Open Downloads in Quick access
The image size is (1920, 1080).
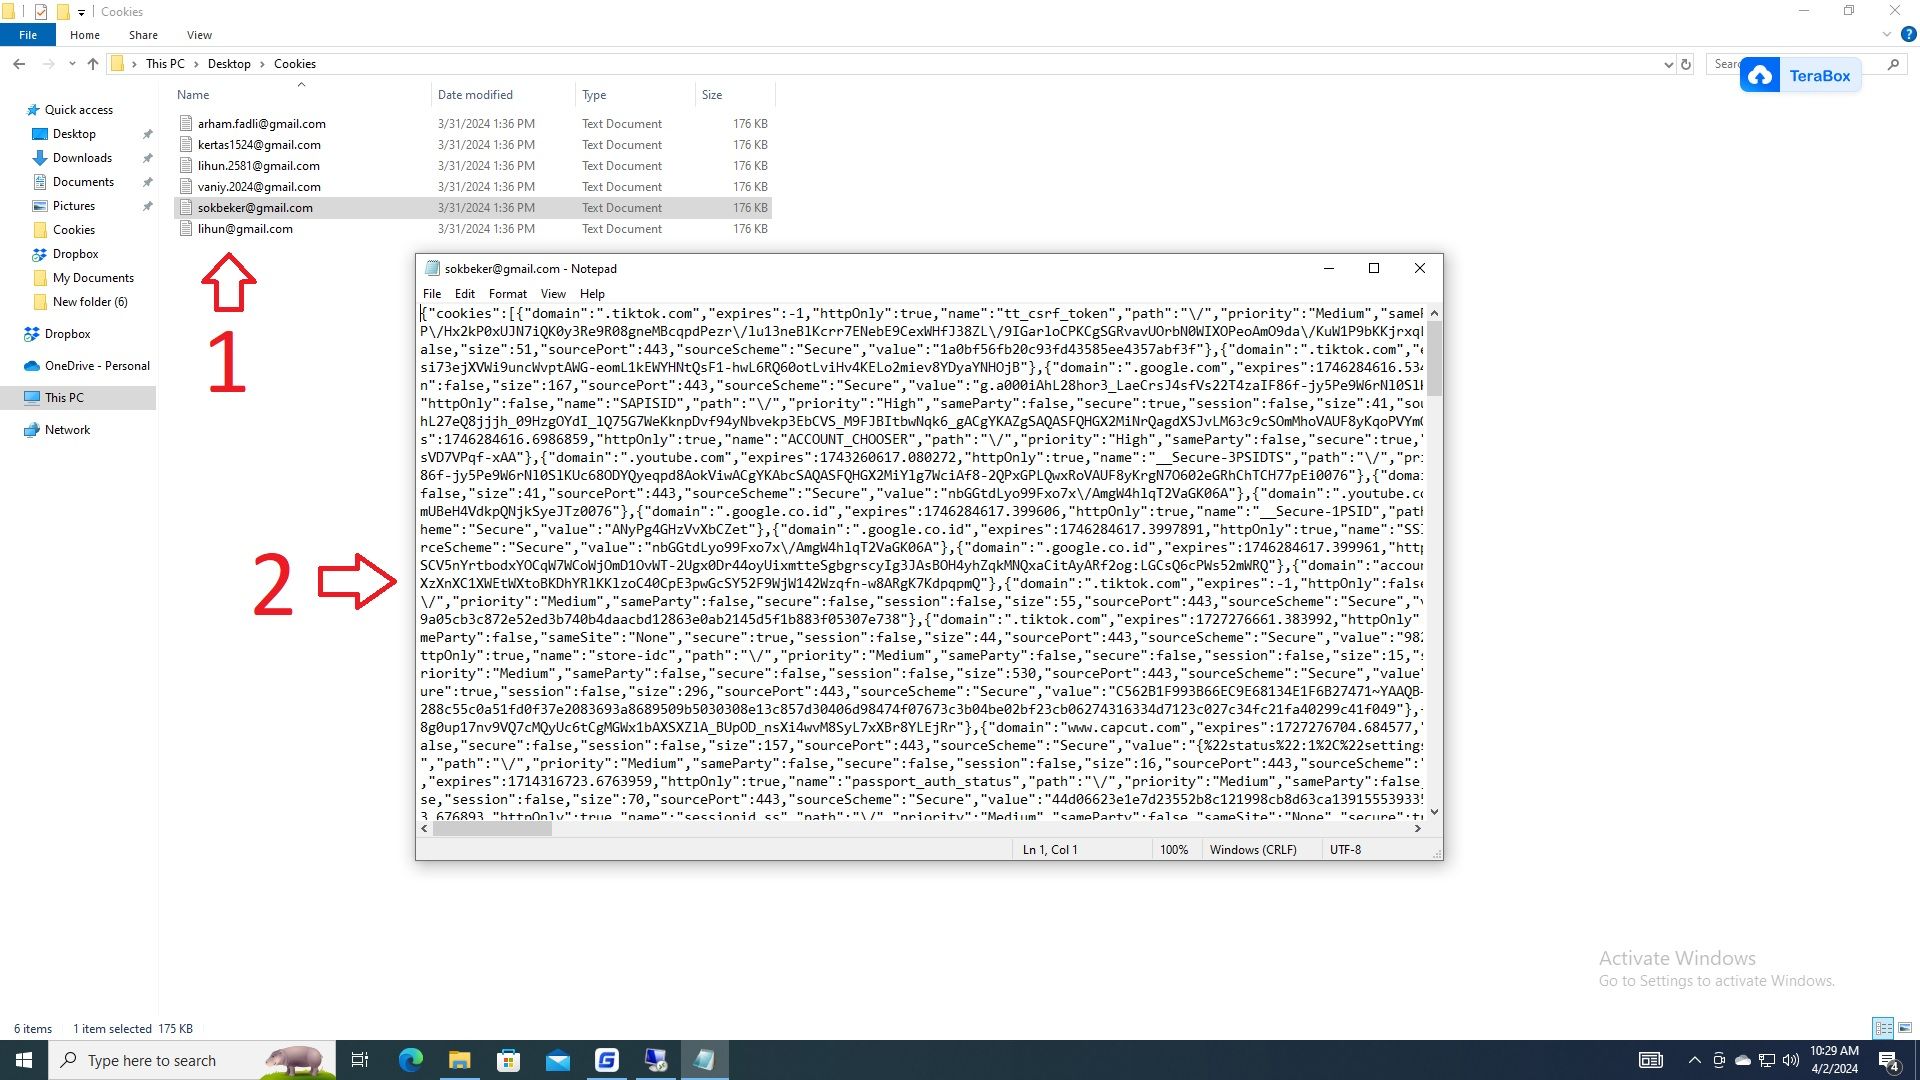pyautogui.click(x=82, y=158)
